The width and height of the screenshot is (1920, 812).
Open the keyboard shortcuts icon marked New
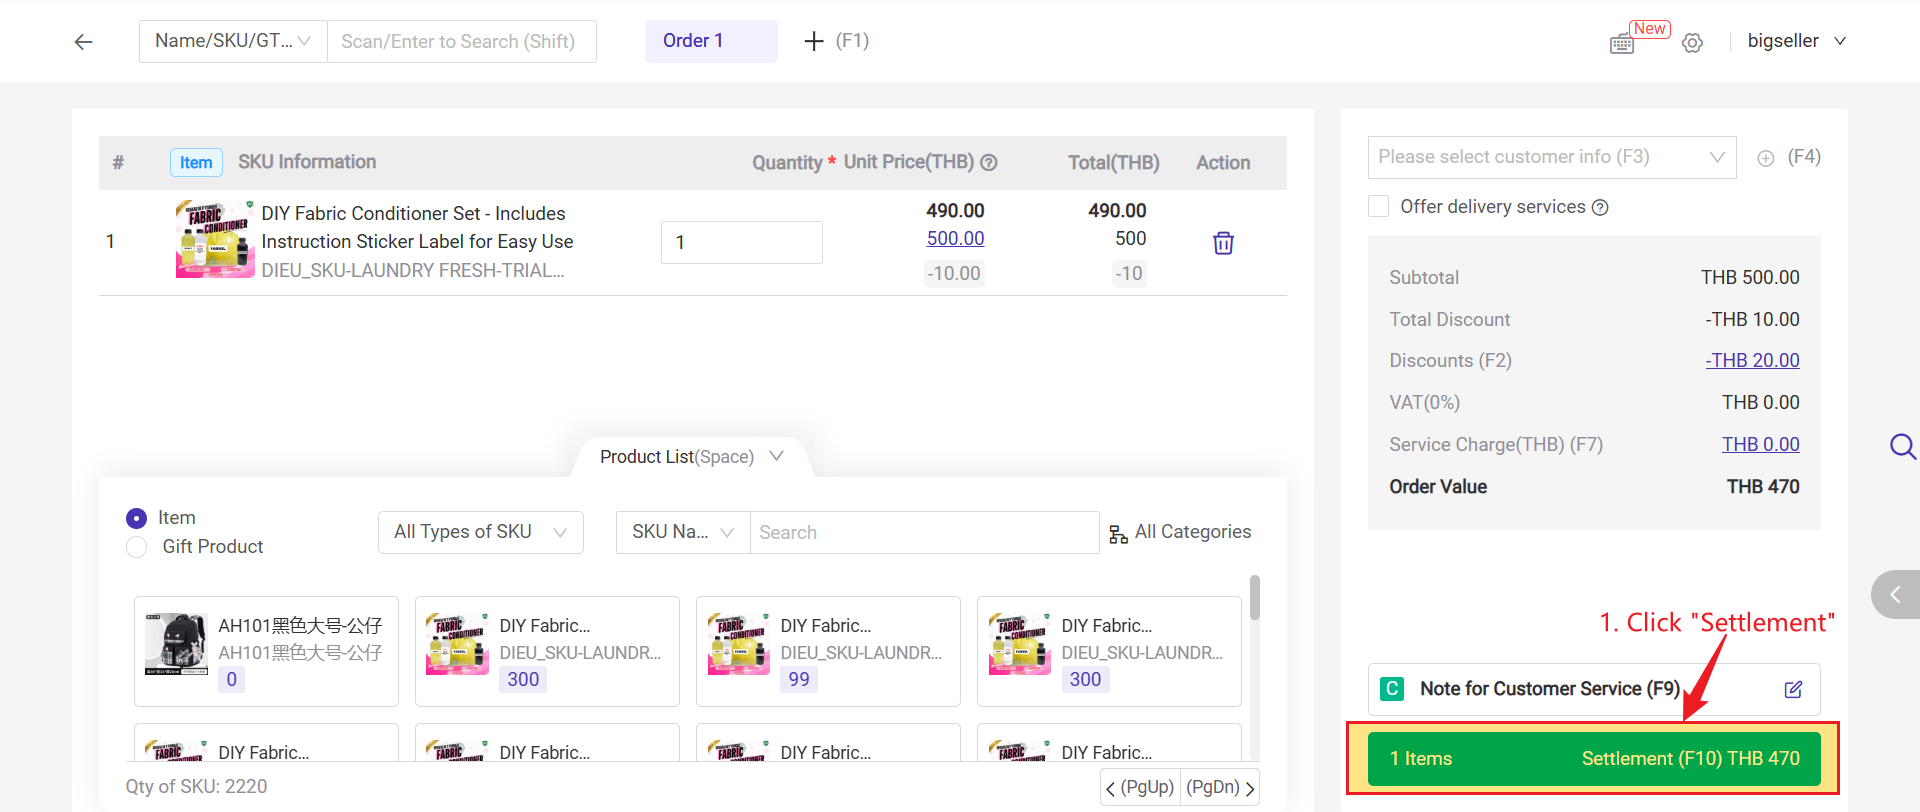tap(1622, 44)
